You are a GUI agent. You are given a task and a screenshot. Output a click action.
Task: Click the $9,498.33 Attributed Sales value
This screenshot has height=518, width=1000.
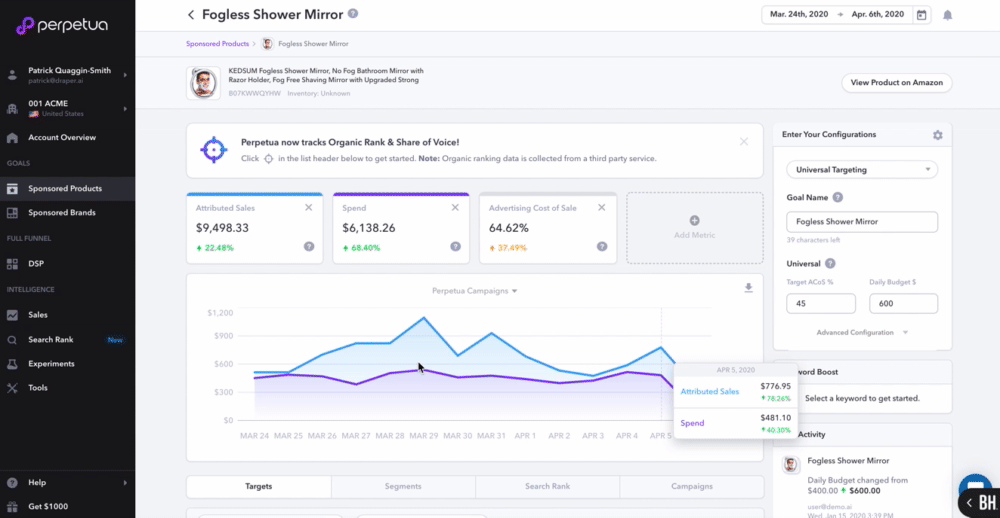(x=223, y=228)
